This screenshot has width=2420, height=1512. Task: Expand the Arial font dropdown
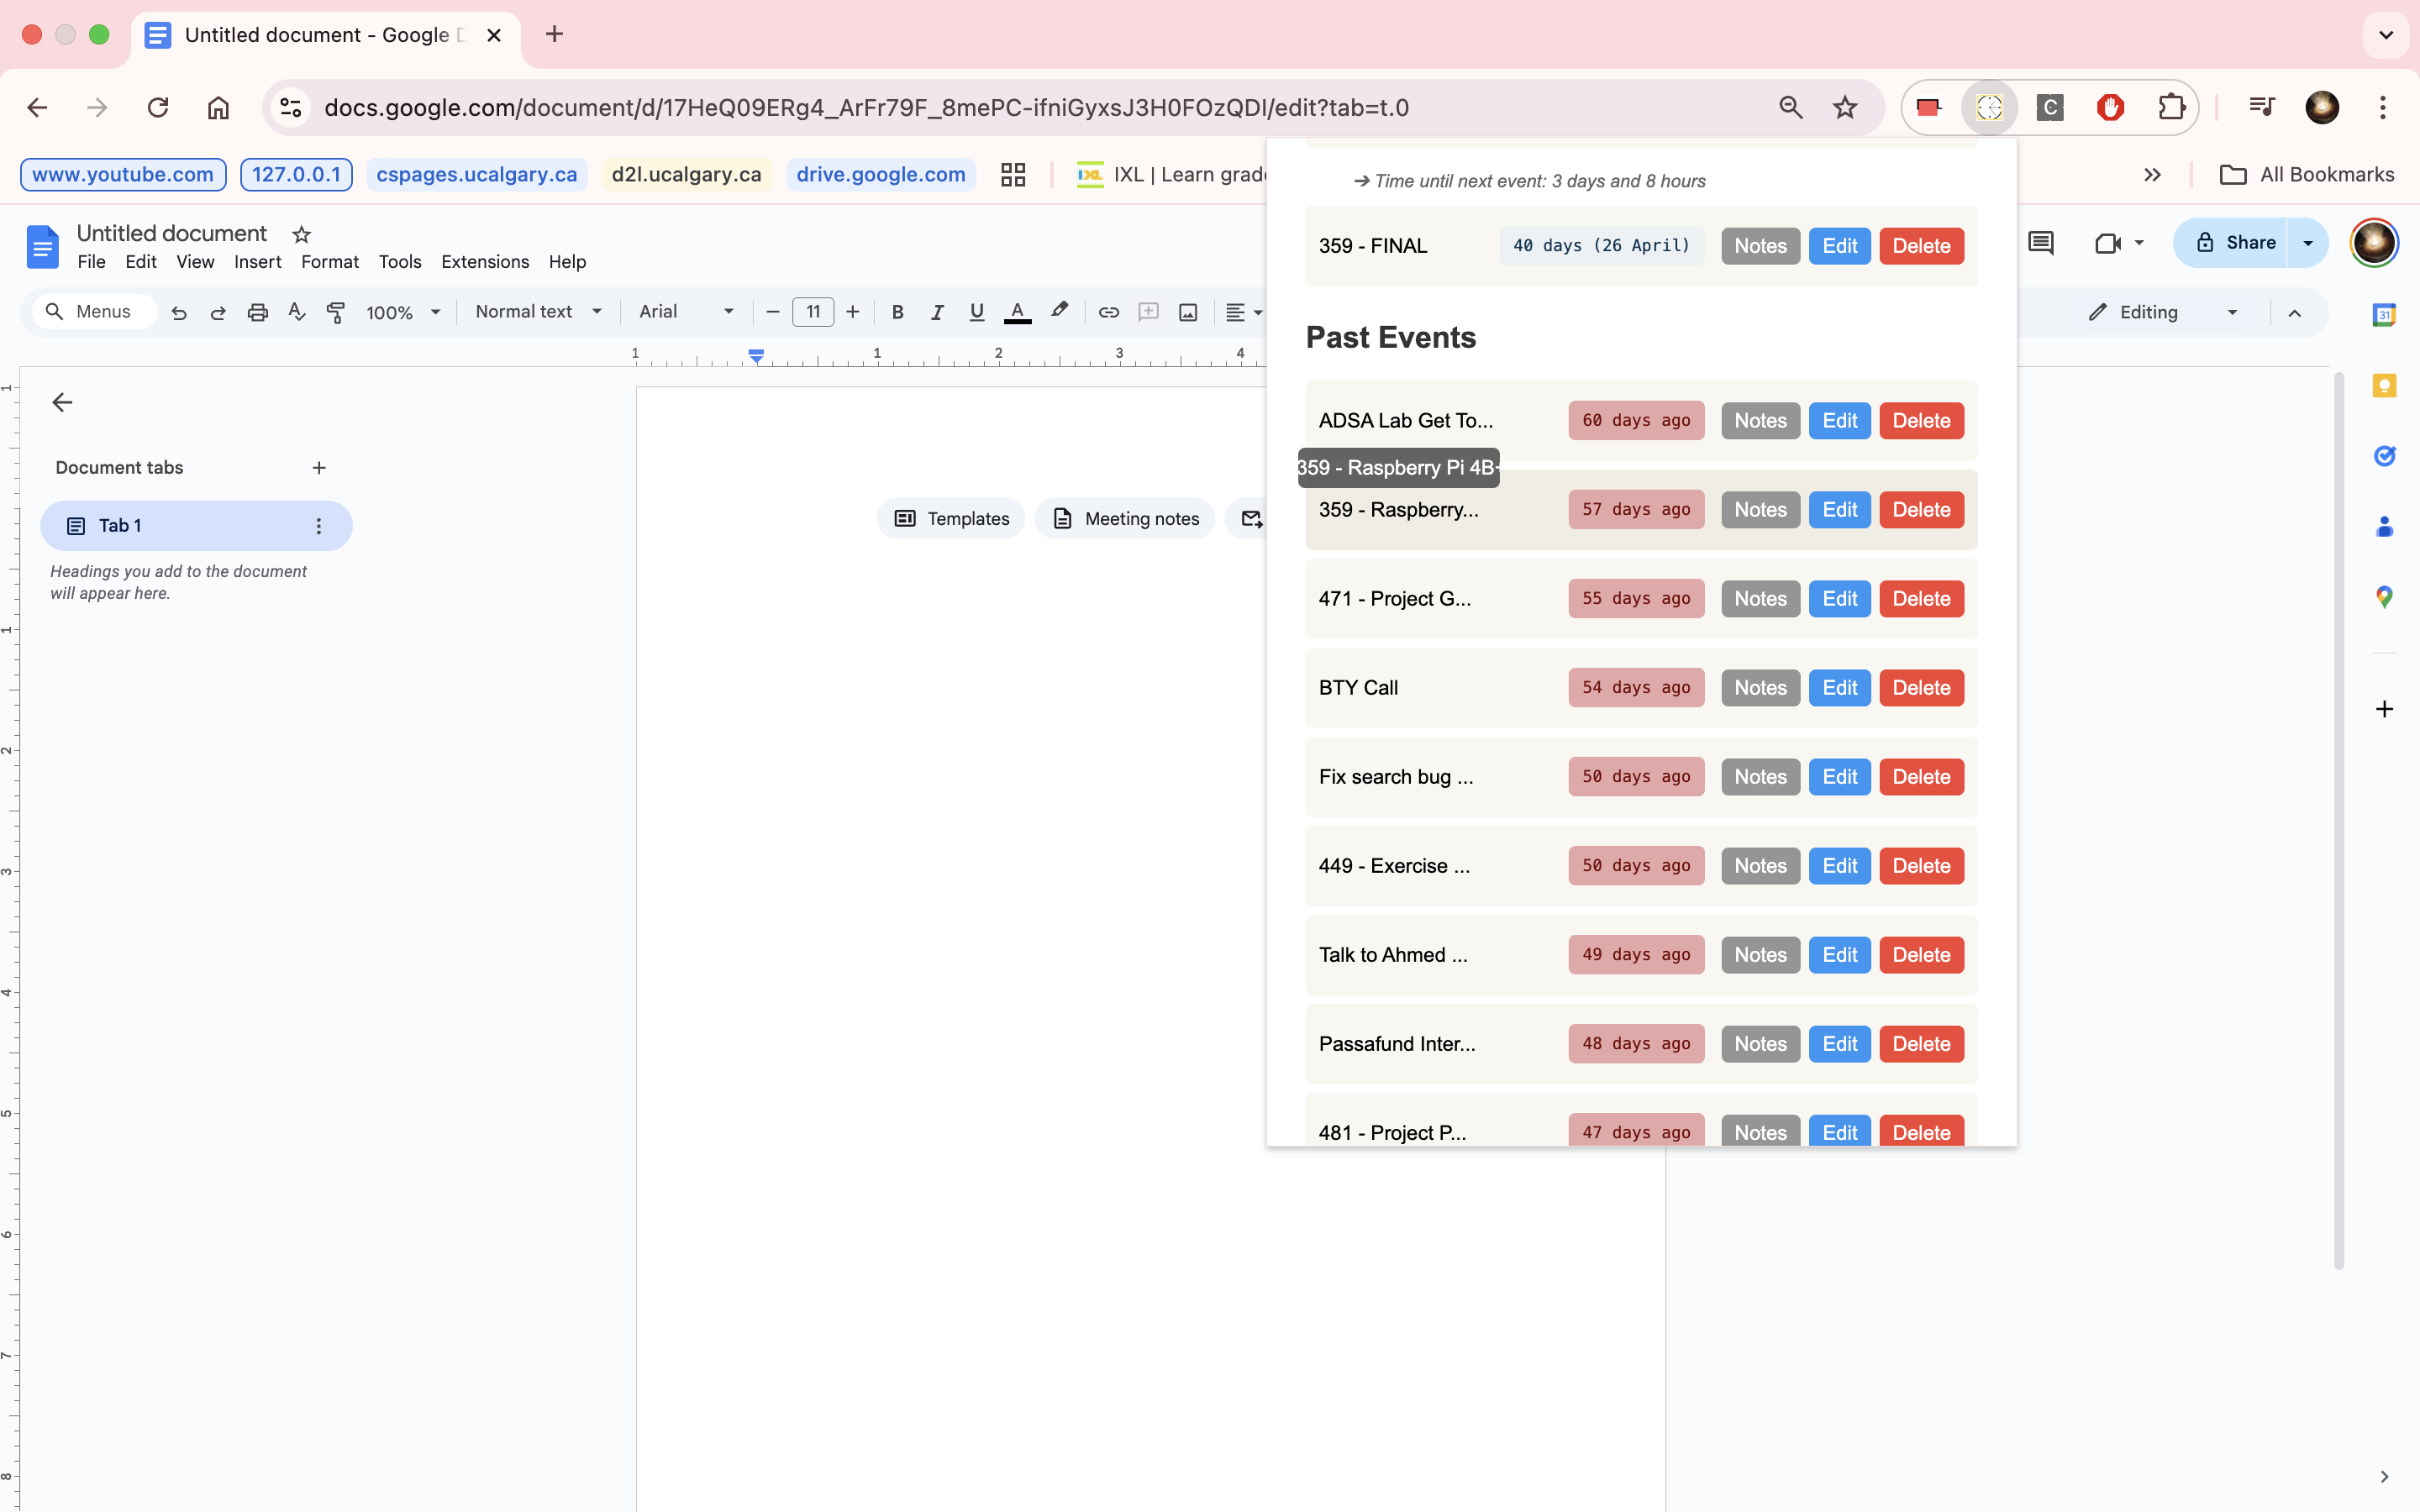(686, 312)
